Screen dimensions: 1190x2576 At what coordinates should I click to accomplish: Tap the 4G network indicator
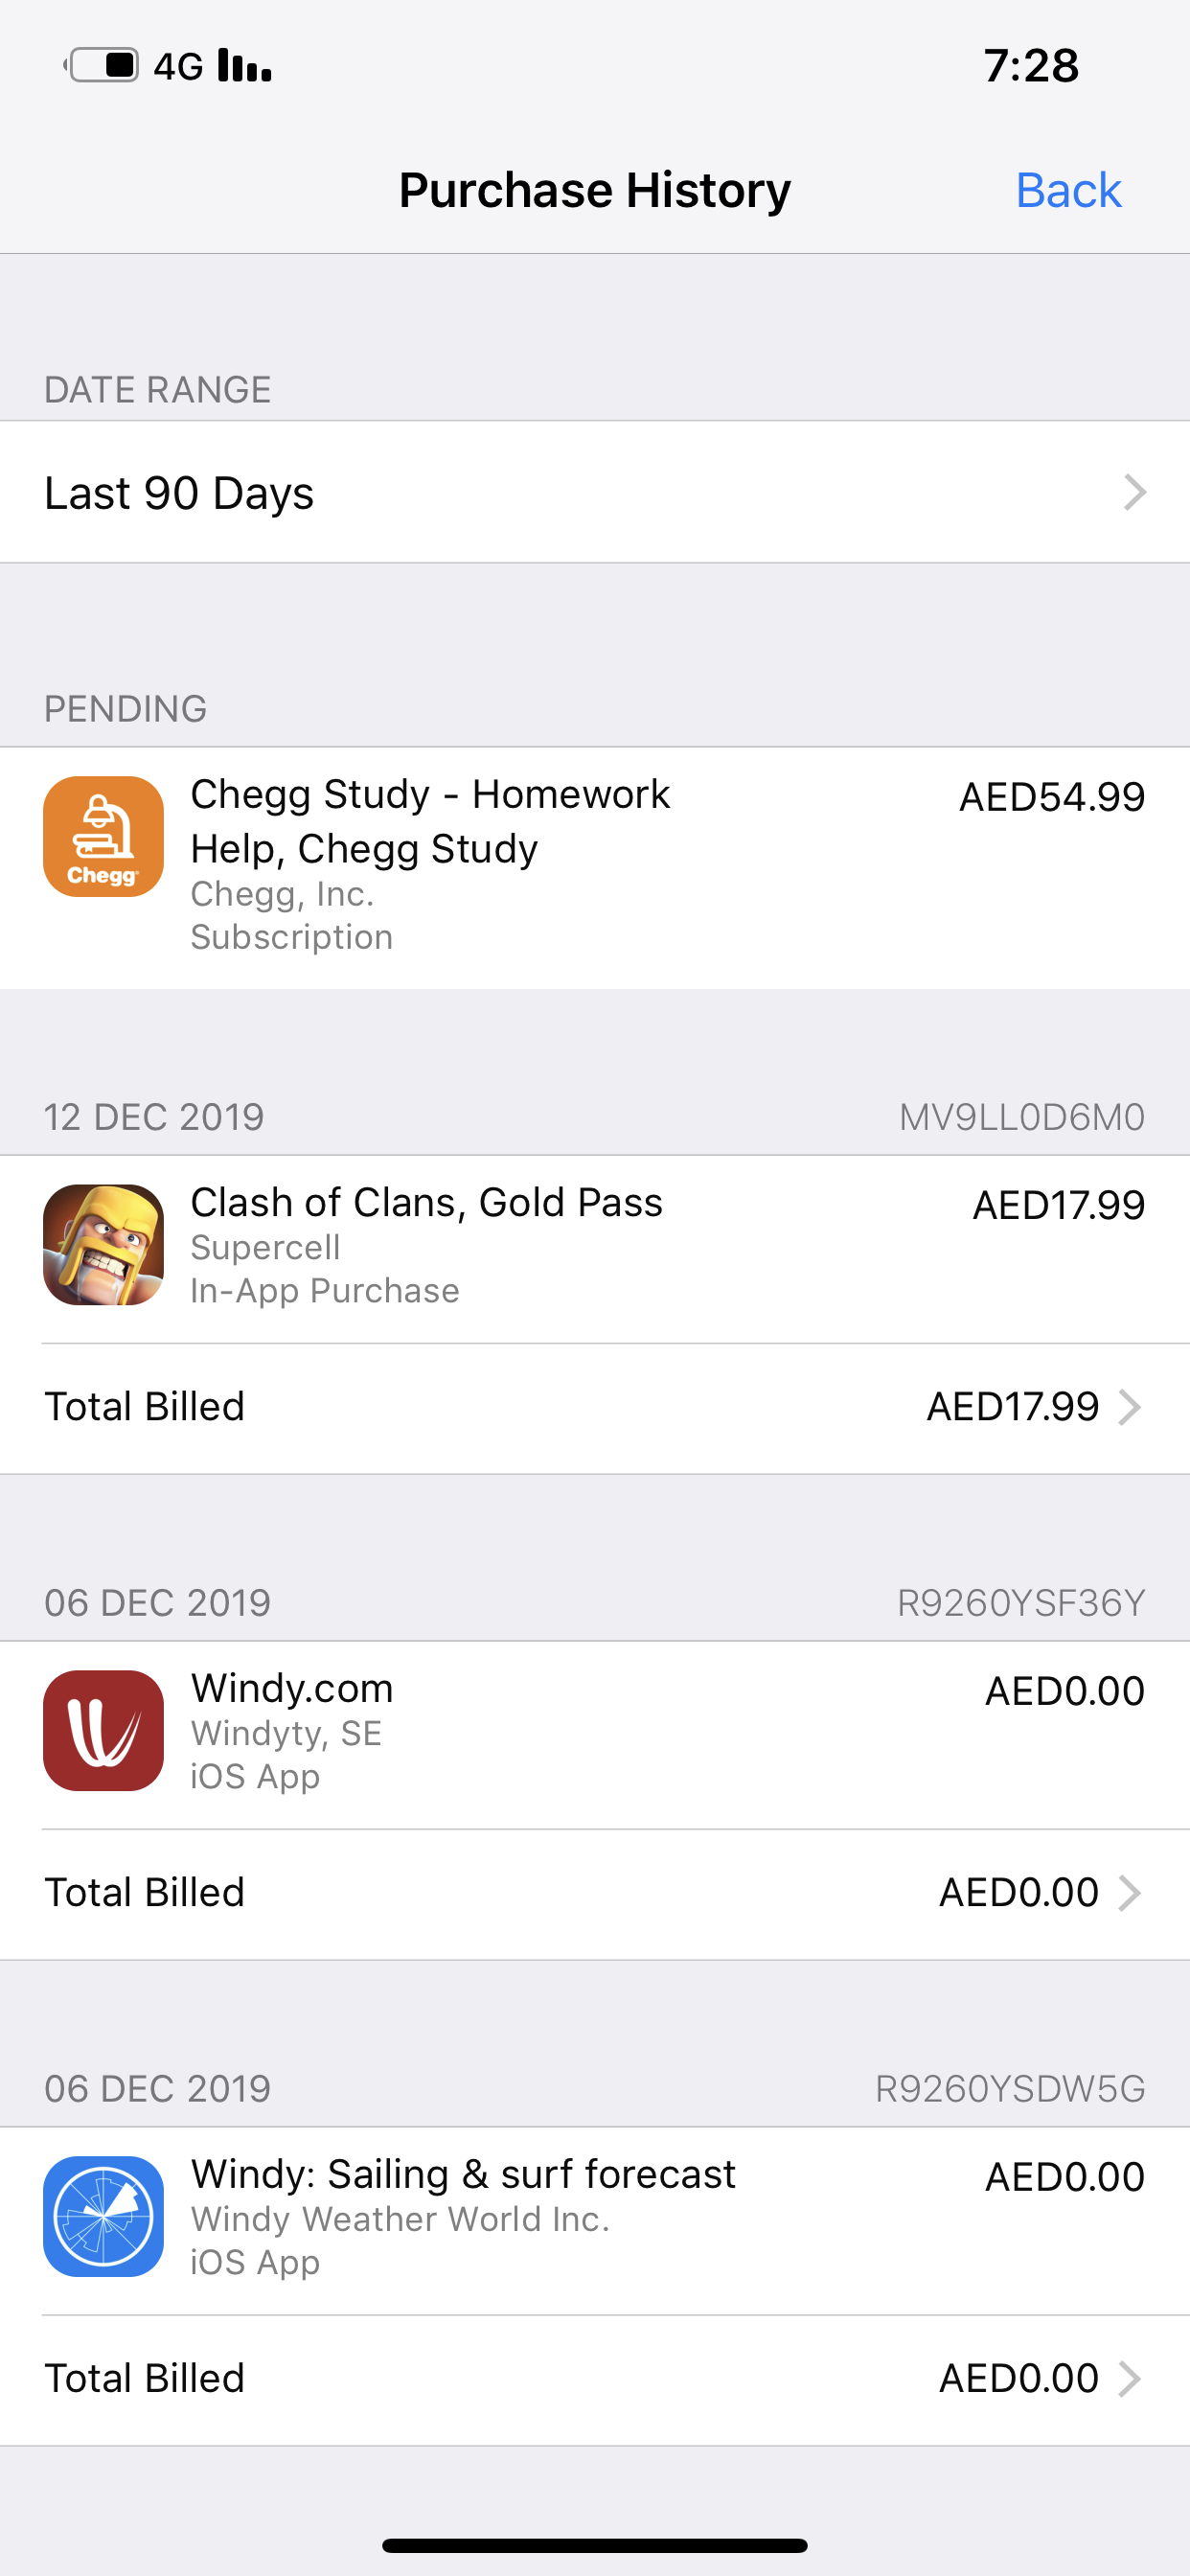tap(178, 67)
